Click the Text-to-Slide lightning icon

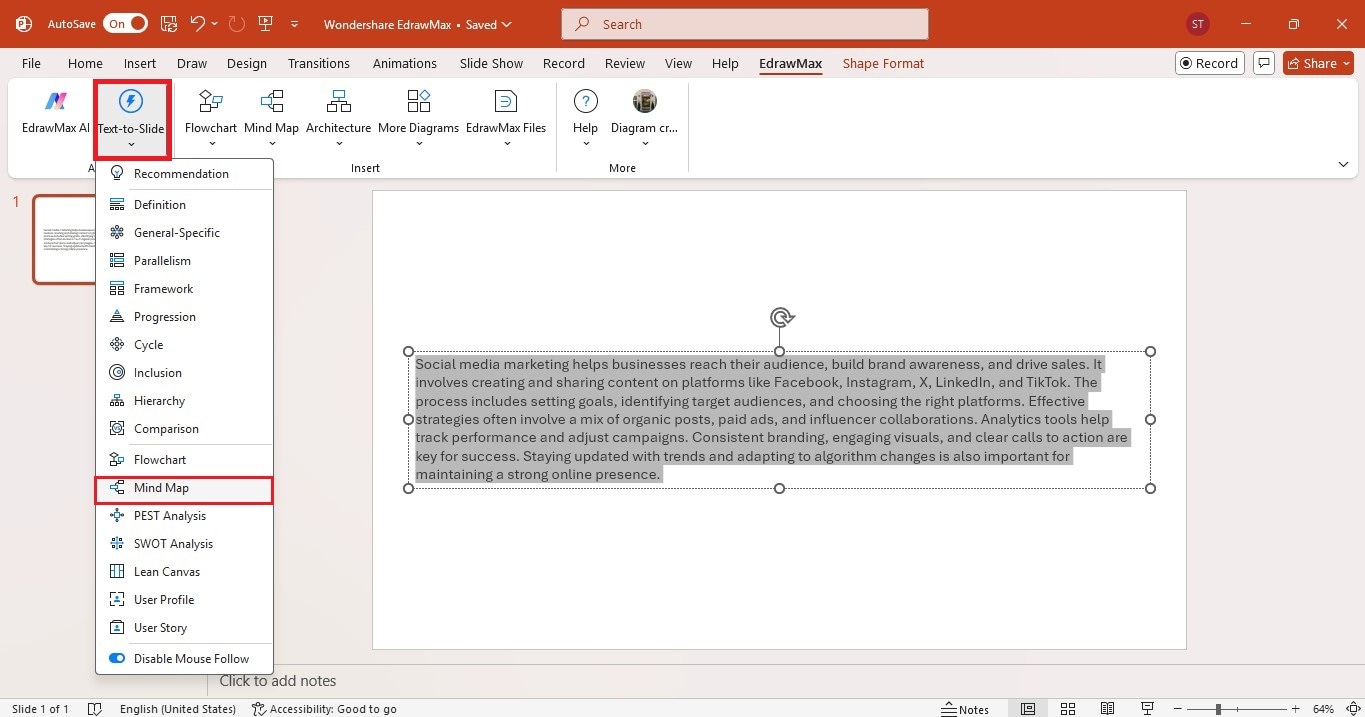point(131,101)
